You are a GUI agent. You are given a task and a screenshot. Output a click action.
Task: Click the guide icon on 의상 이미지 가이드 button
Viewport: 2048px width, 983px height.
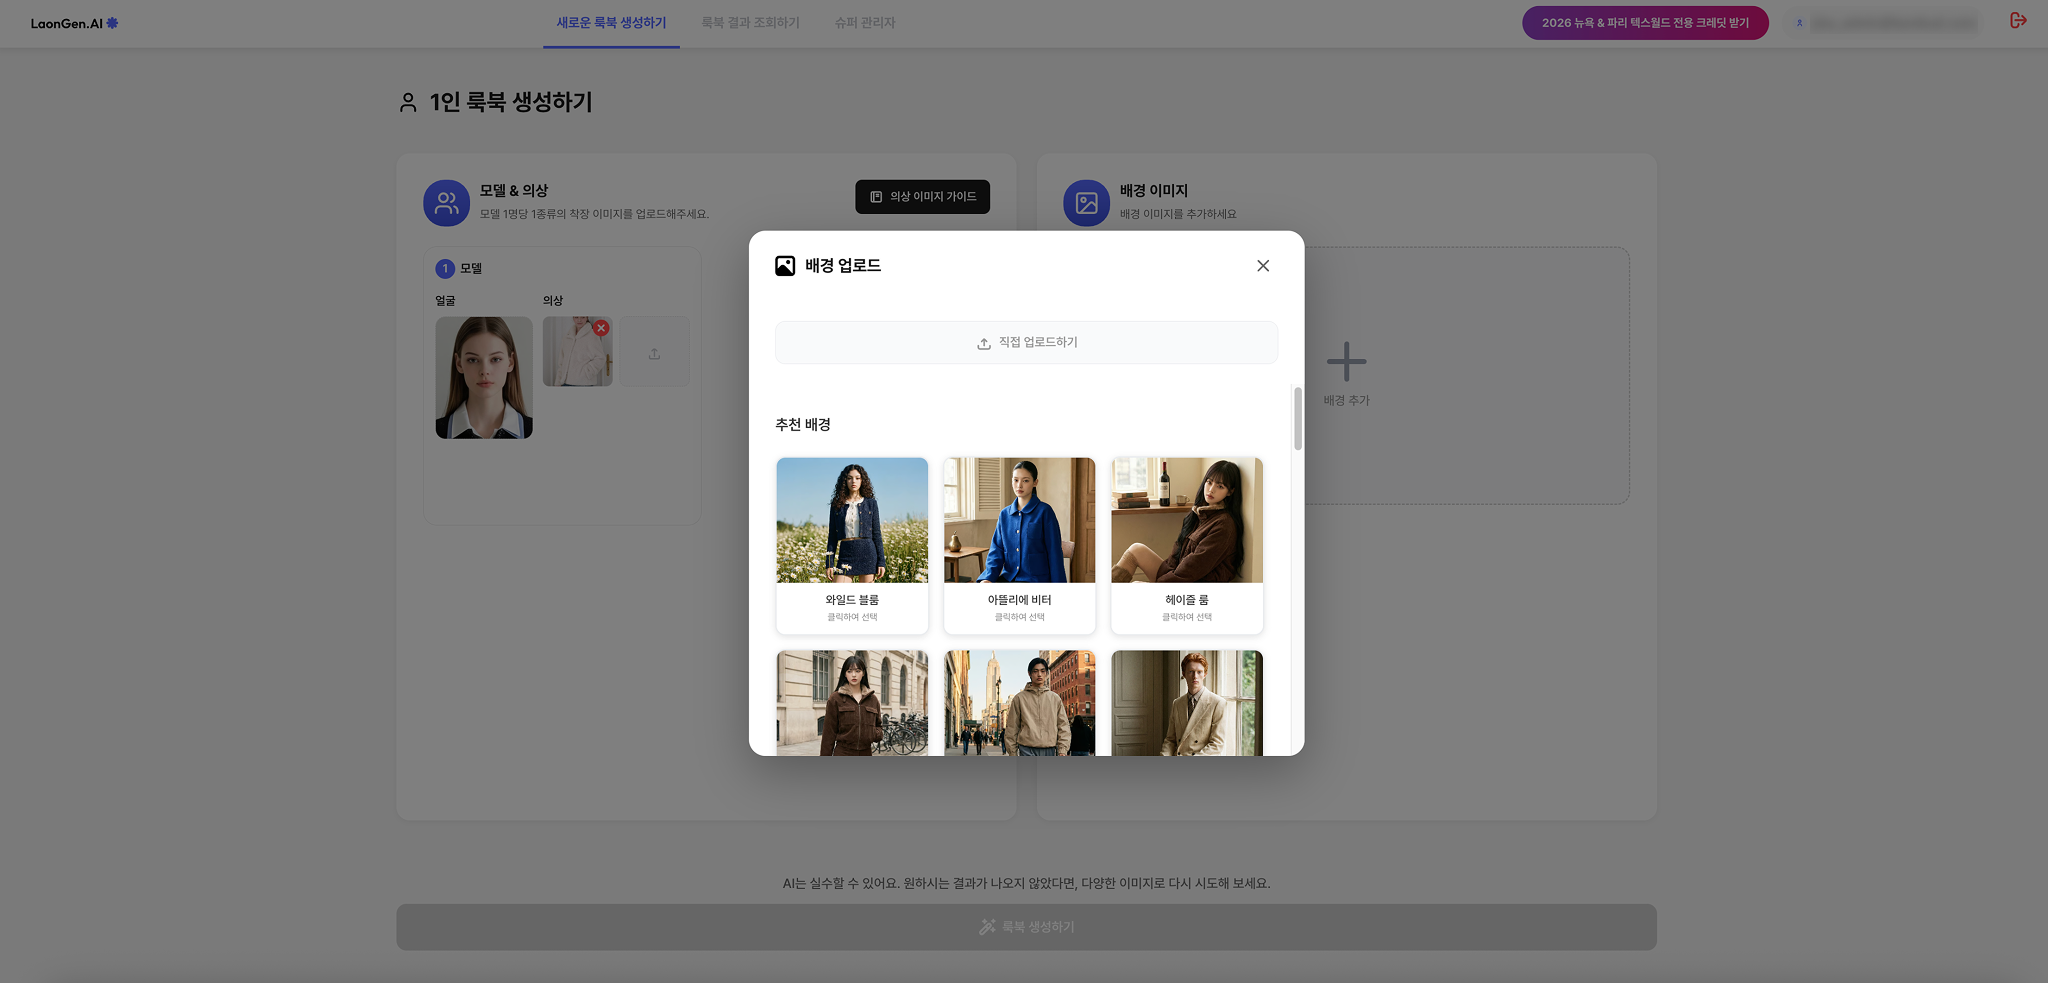tap(875, 197)
